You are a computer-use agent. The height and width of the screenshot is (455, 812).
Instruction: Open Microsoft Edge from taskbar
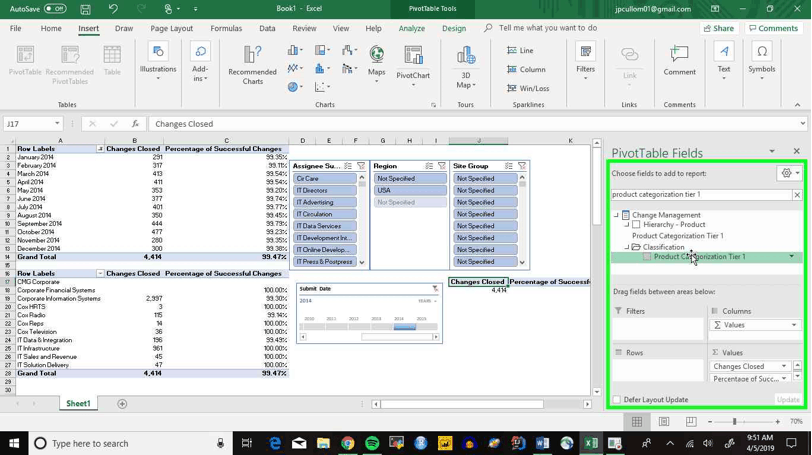274,444
